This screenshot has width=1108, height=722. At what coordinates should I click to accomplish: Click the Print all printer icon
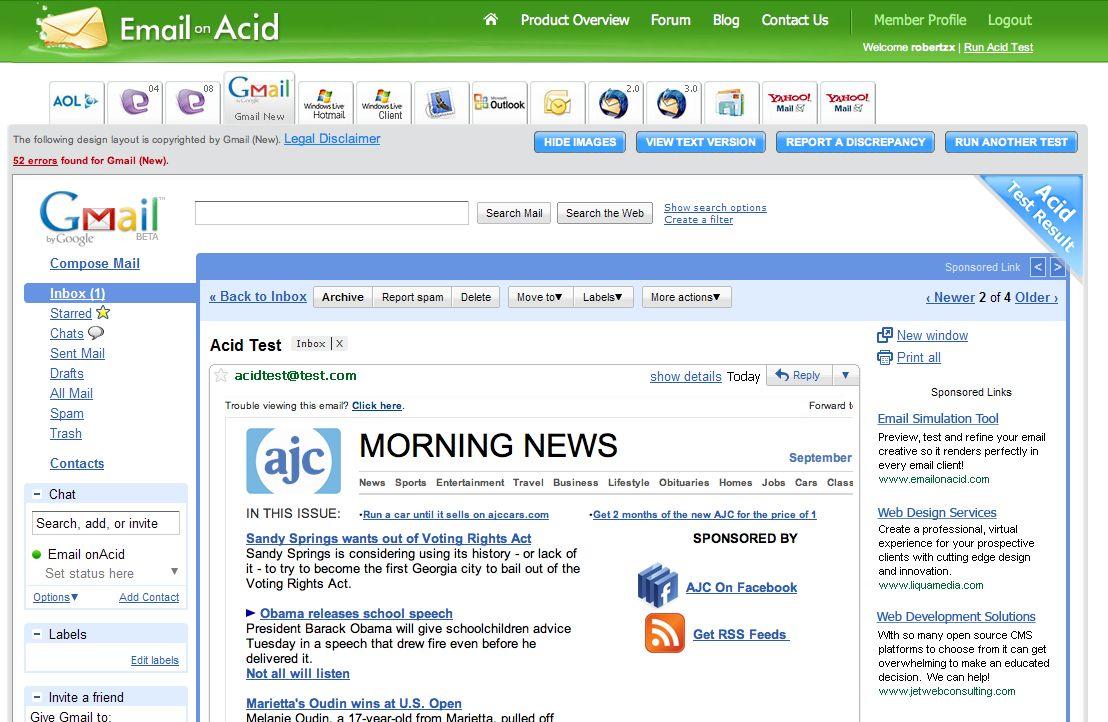(x=884, y=358)
